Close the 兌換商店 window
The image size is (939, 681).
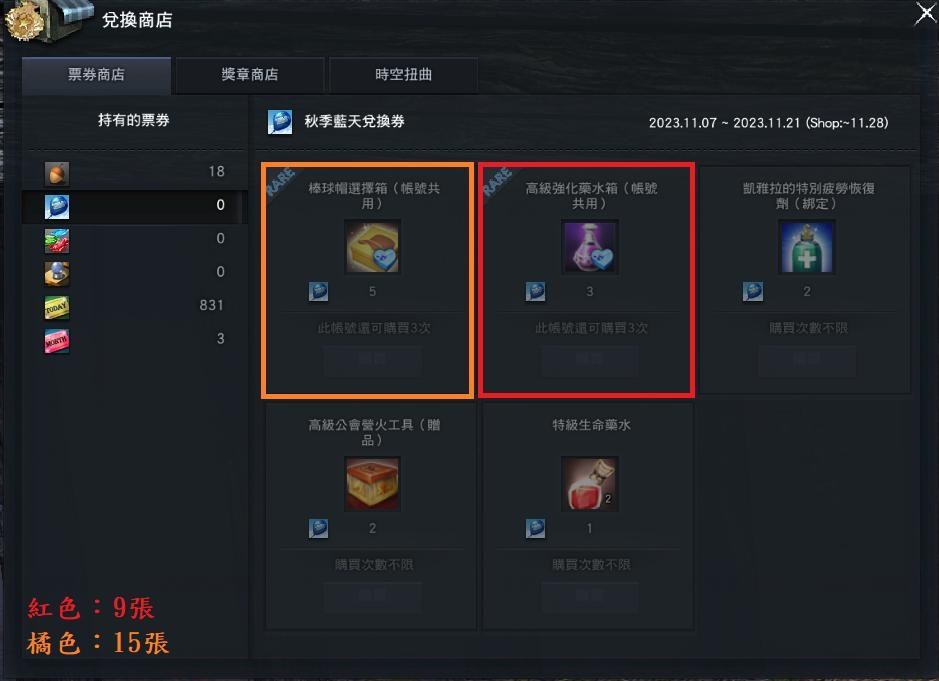coord(925,13)
